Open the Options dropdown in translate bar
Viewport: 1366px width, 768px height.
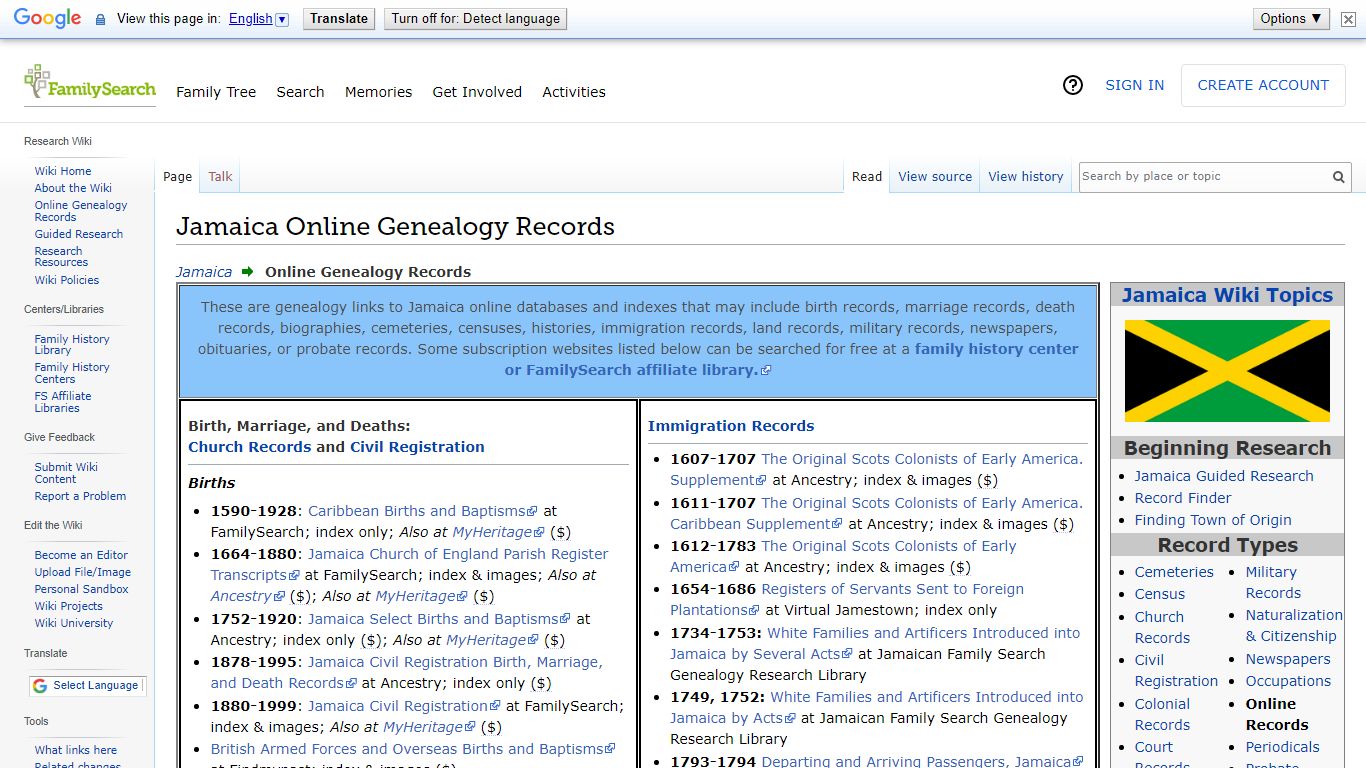click(1291, 18)
